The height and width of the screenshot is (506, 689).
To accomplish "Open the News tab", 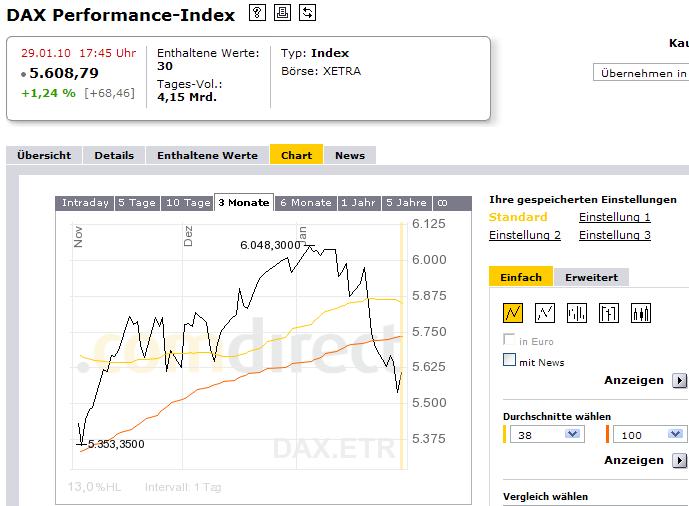I will coord(350,155).
